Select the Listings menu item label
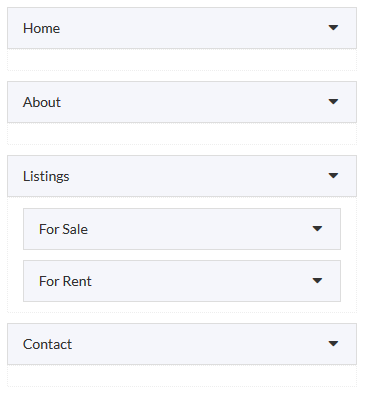 click(x=46, y=176)
